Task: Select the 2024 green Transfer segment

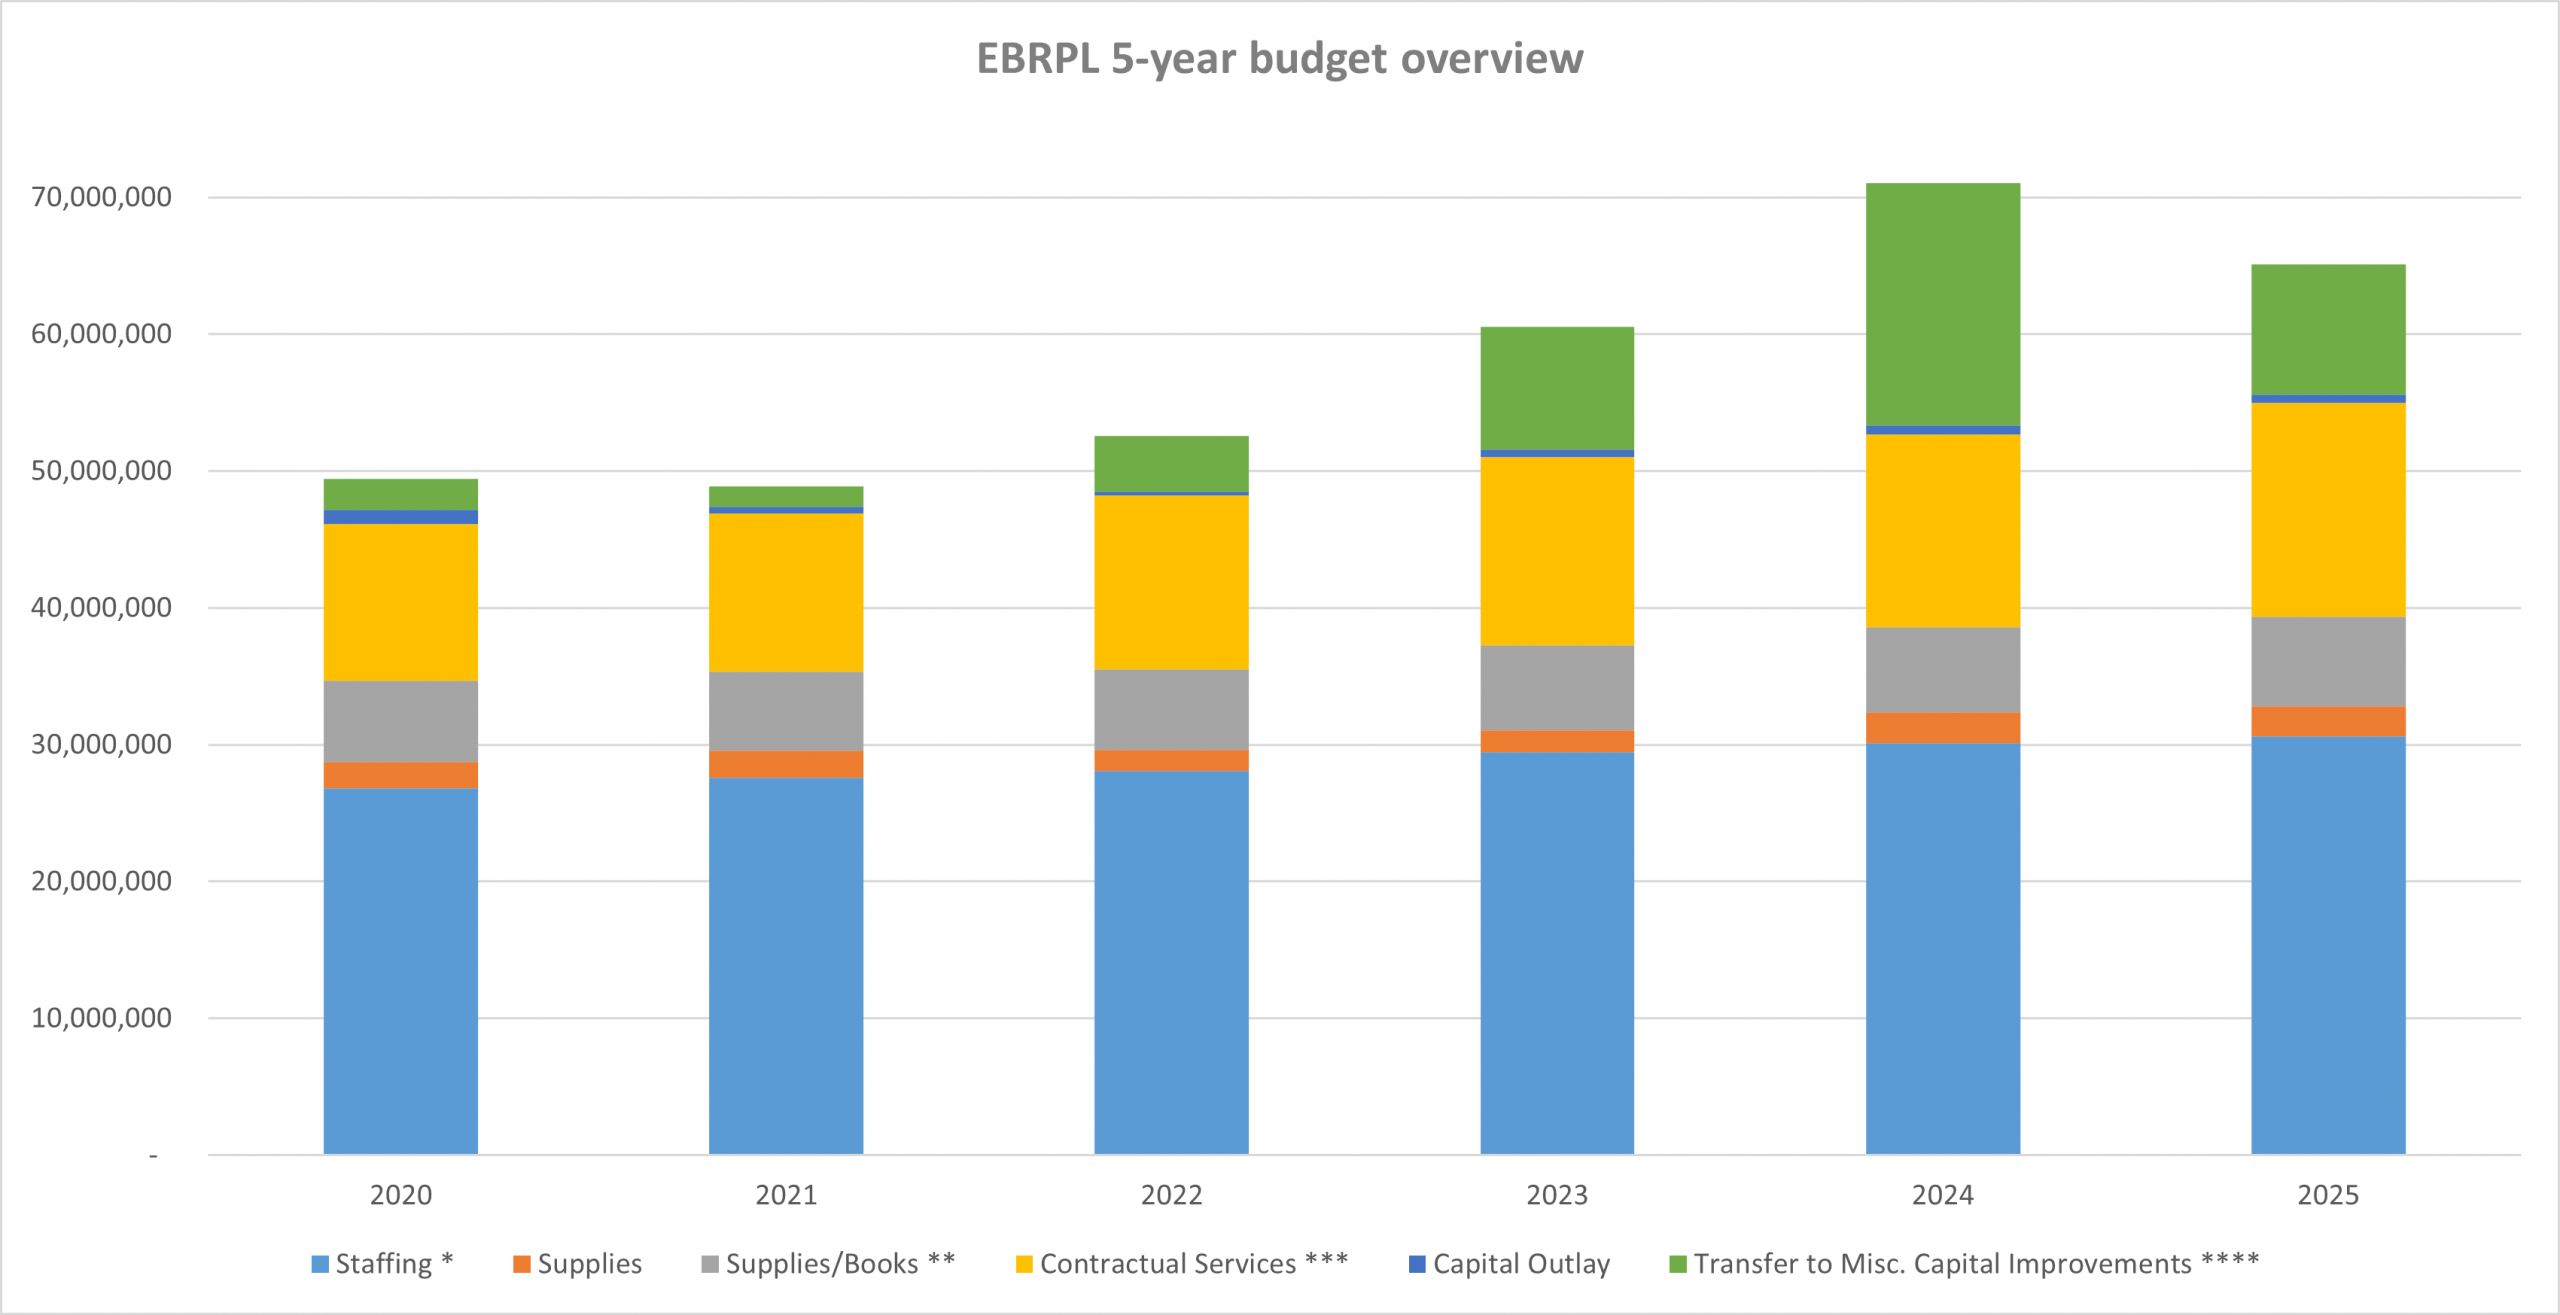Action: 1943,305
